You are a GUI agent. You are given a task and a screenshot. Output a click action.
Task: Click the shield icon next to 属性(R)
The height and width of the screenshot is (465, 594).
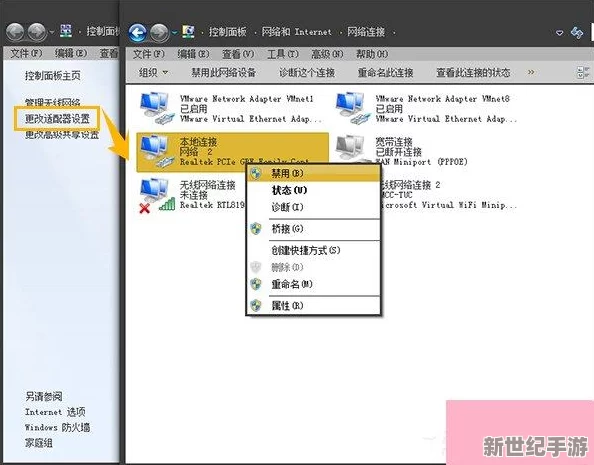coord(256,305)
